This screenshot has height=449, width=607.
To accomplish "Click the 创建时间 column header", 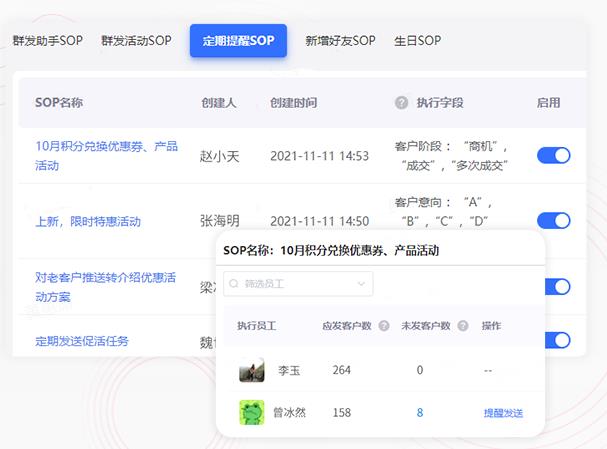I will 293,103.
